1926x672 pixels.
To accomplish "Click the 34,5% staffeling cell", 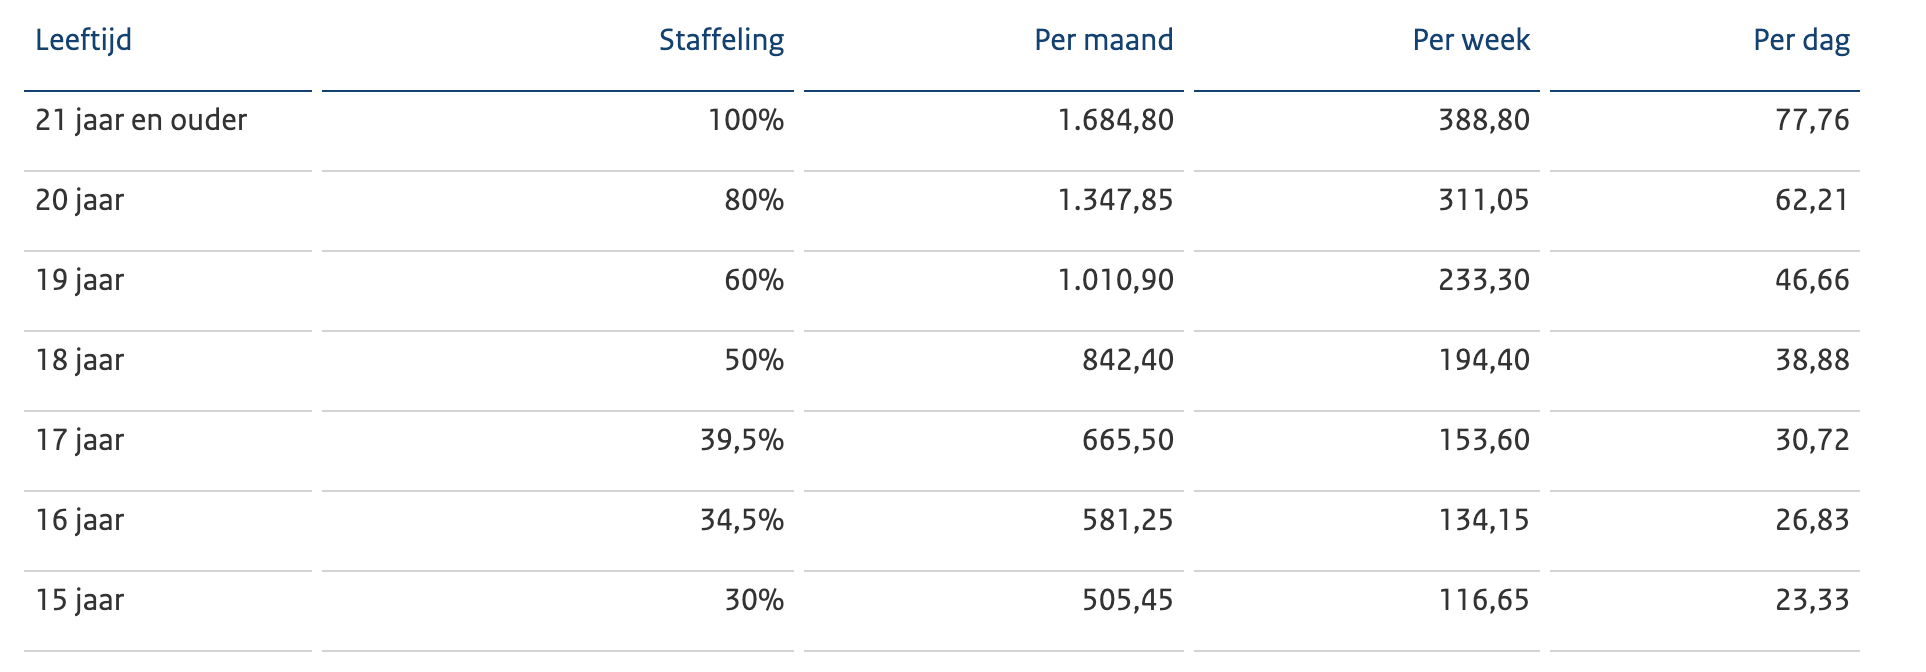I will [x=741, y=520].
